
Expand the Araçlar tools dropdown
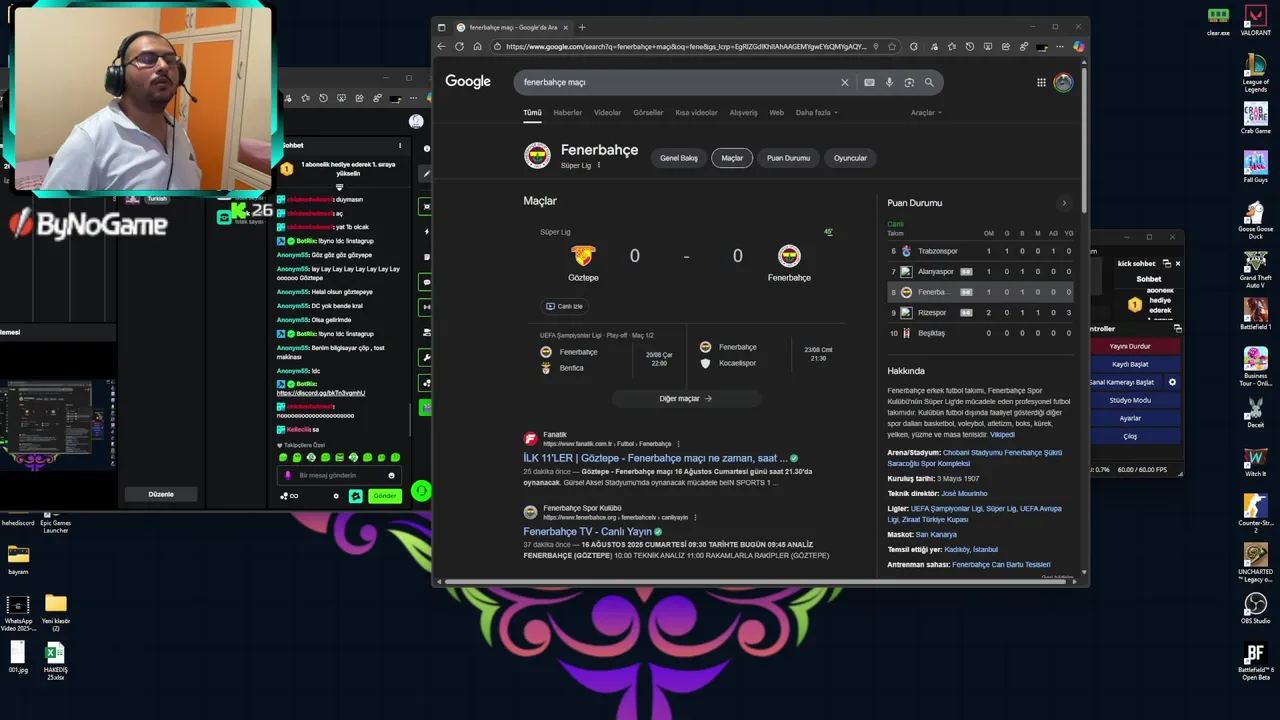[x=926, y=112]
